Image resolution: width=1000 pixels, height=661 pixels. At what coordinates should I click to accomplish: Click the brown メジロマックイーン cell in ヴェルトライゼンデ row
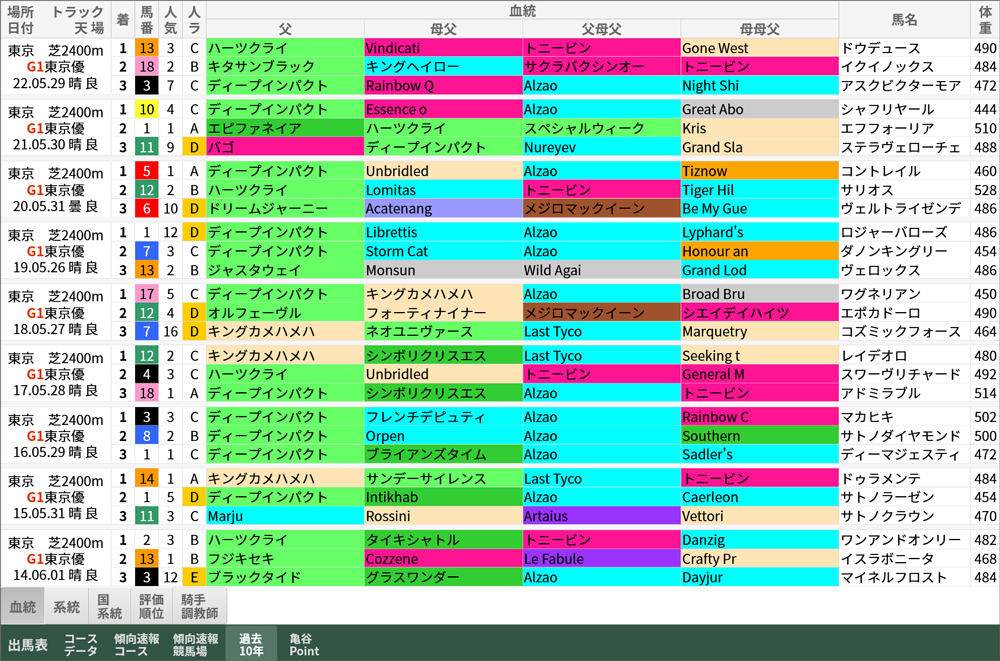click(x=601, y=208)
